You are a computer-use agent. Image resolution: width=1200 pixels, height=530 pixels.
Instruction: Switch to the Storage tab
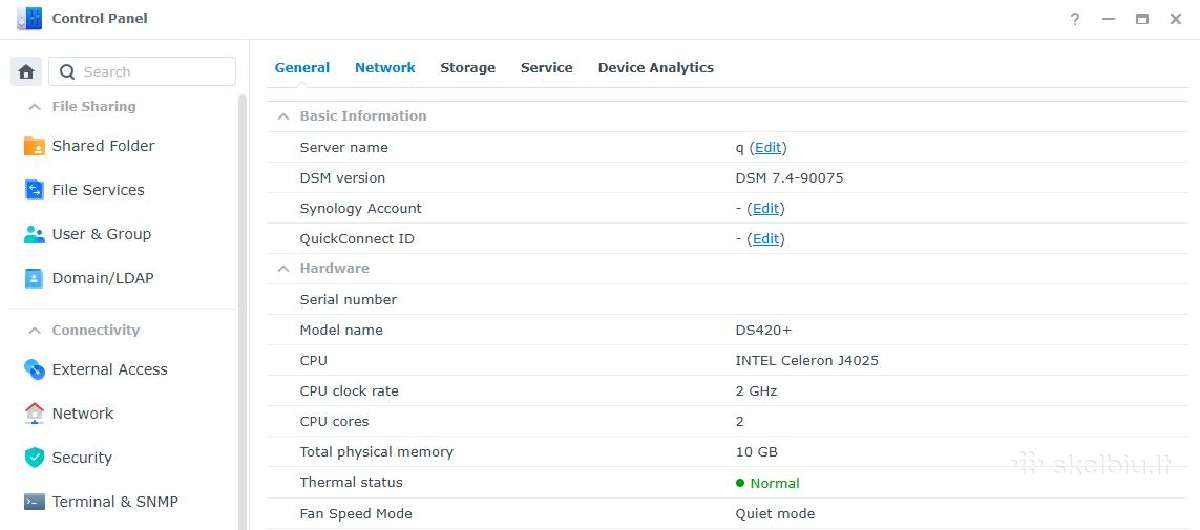click(x=468, y=68)
